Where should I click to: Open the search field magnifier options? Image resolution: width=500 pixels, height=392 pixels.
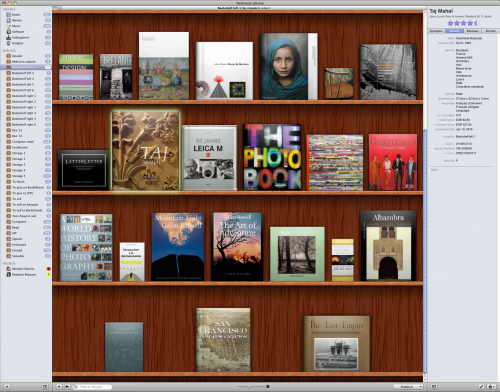click(76, 387)
